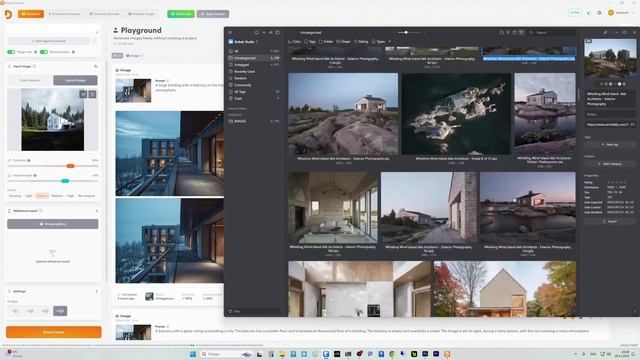Open the Shape filter dropdown in Eagle

[x=344, y=41]
